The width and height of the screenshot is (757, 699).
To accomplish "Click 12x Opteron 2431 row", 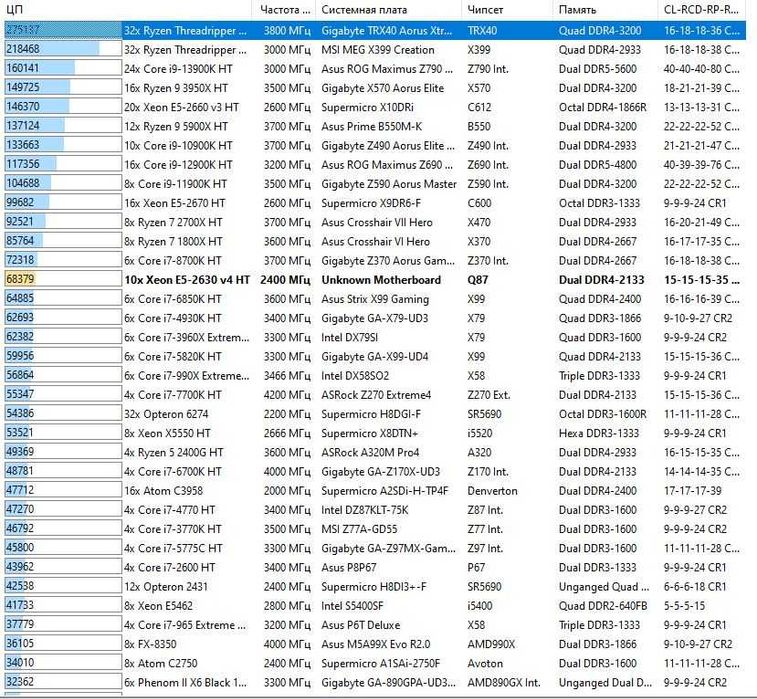I will 375,587.
